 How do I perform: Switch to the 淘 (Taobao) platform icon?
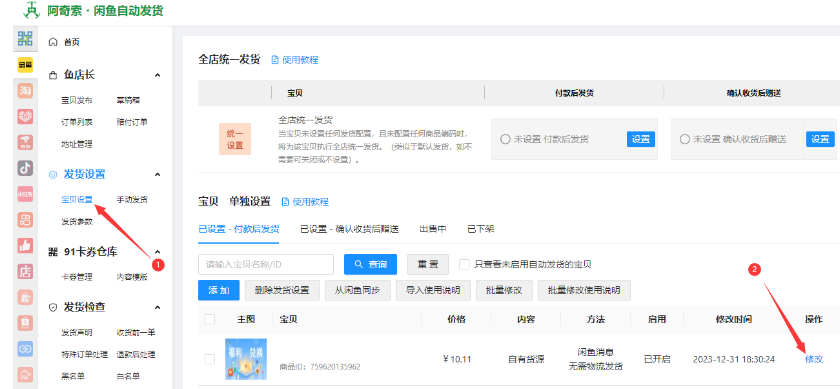(25, 91)
